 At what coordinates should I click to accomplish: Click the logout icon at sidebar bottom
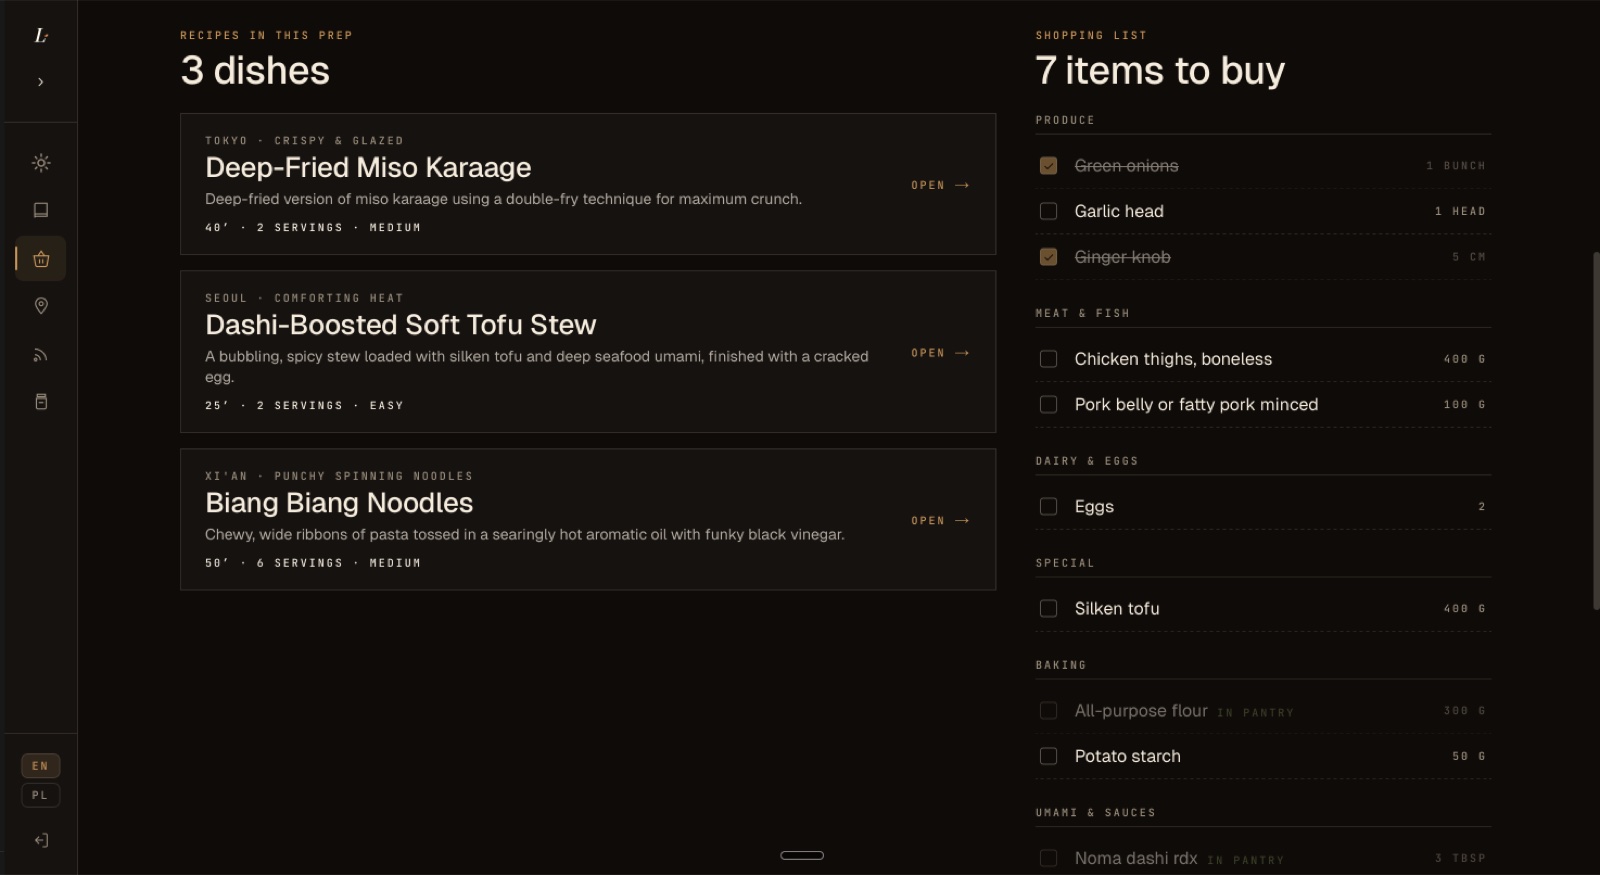(x=41, y=841)
